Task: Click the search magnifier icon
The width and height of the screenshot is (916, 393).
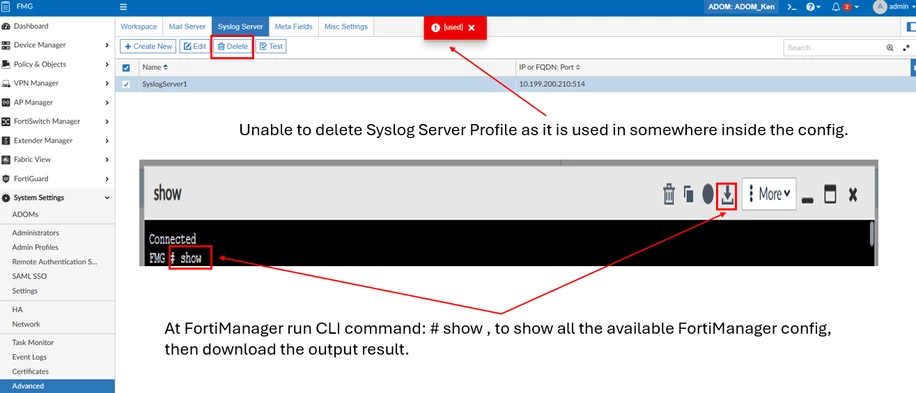Action: click(890, 48)
